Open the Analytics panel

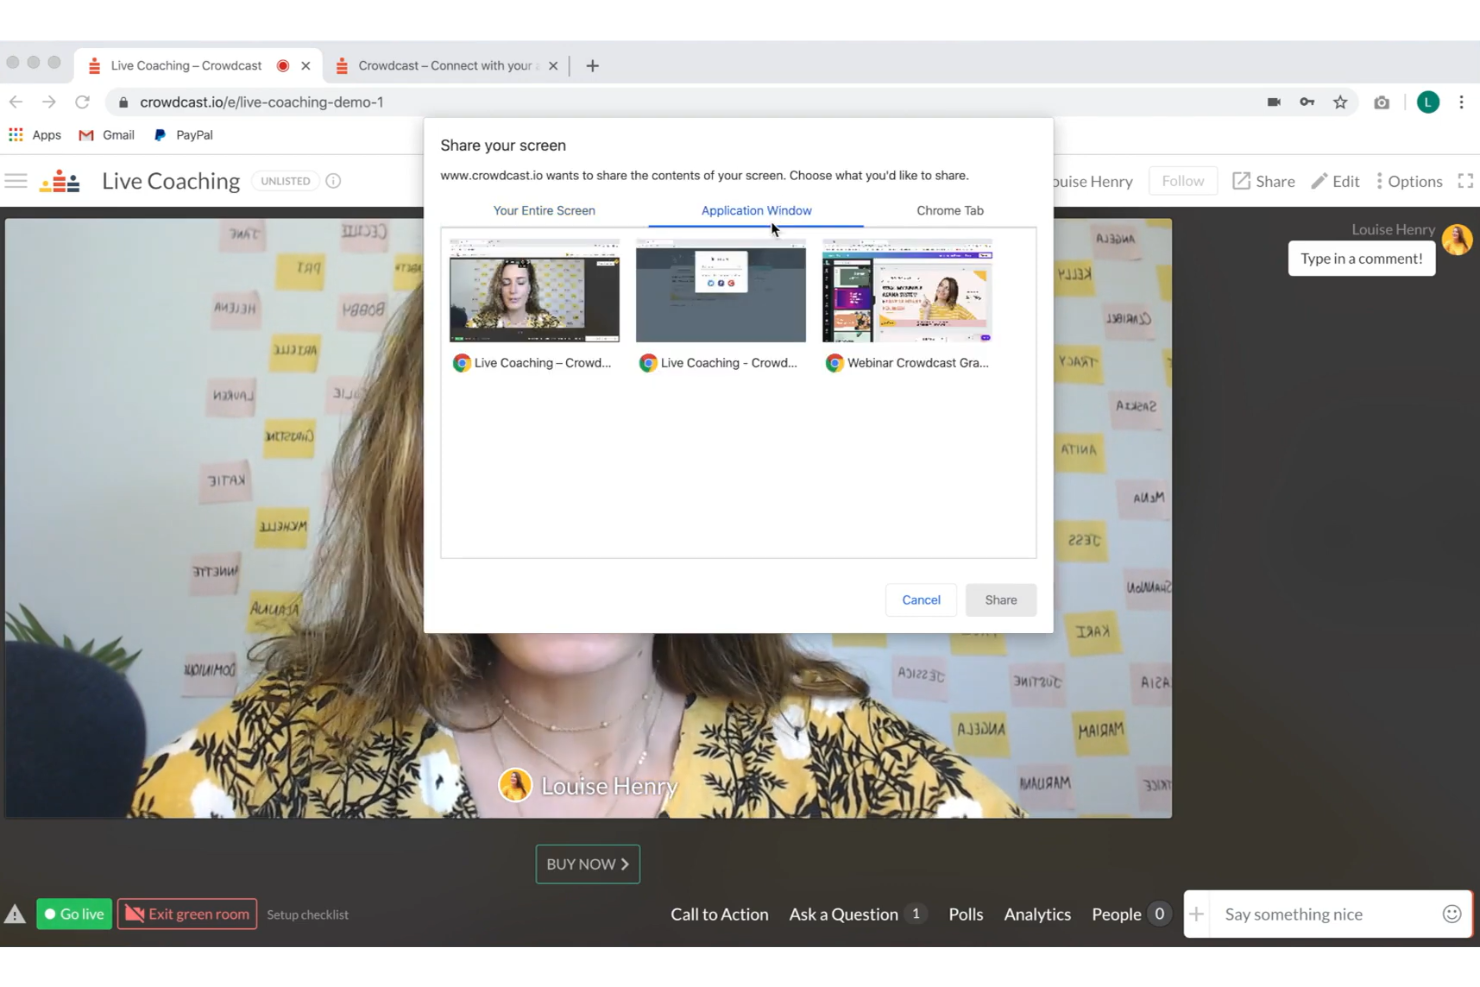point(1037,914)
